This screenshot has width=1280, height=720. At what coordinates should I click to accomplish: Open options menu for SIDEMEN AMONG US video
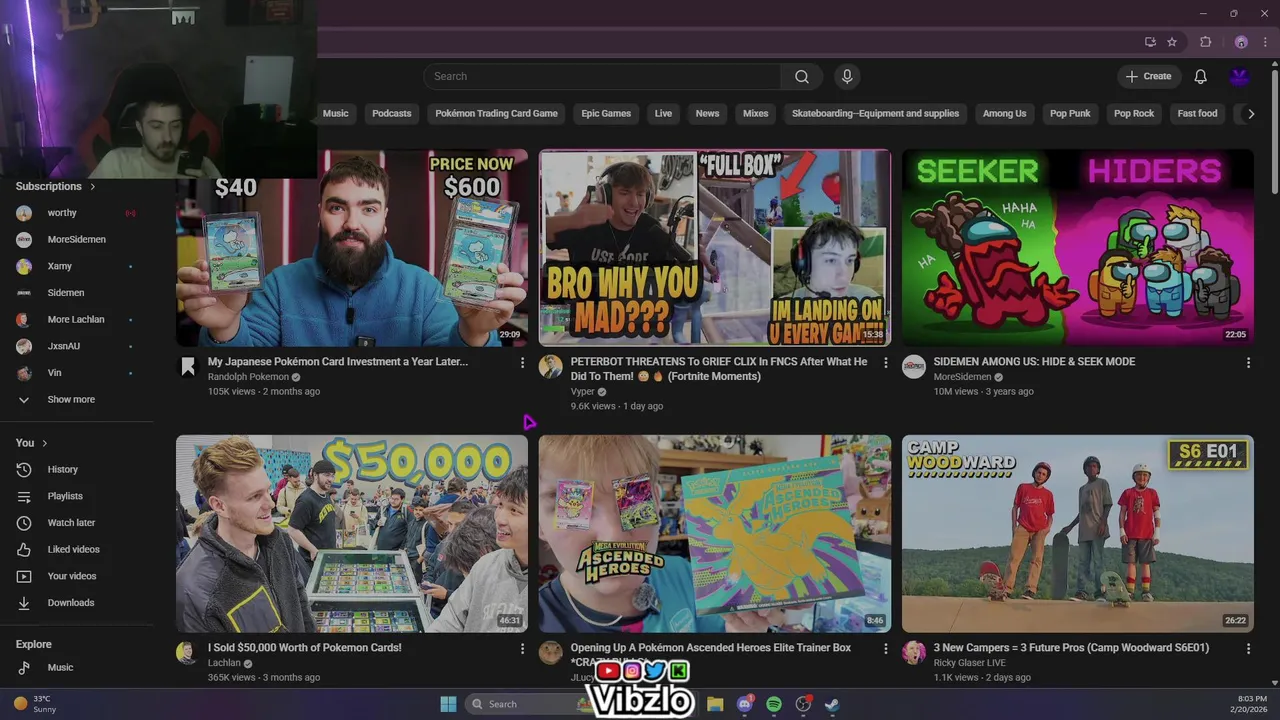click(1248, 363)
